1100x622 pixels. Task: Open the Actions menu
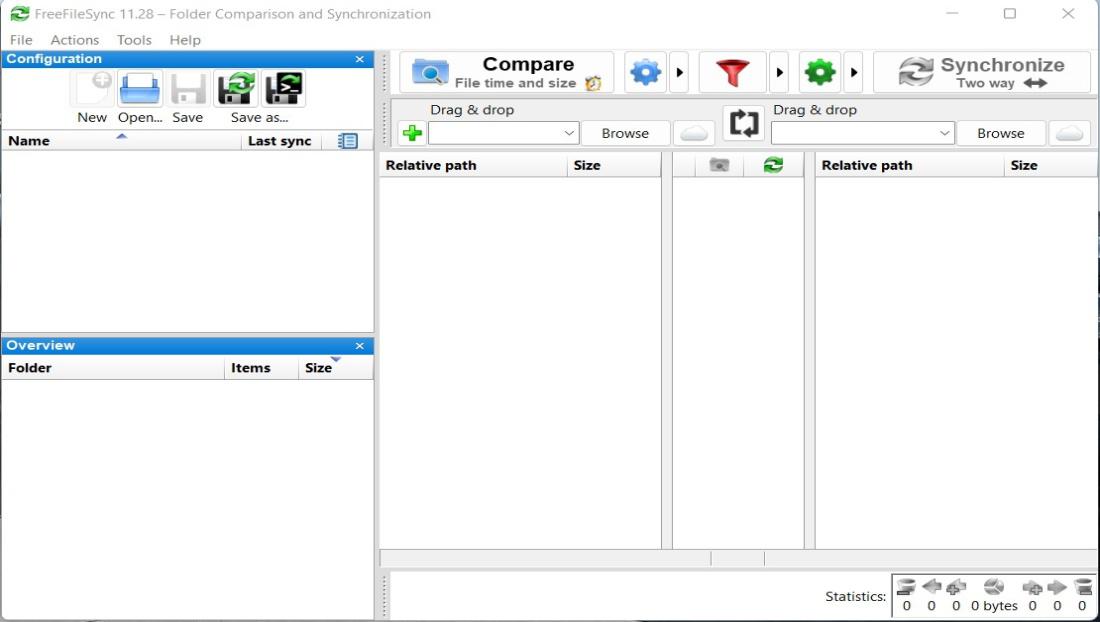(x=74, y=40)
